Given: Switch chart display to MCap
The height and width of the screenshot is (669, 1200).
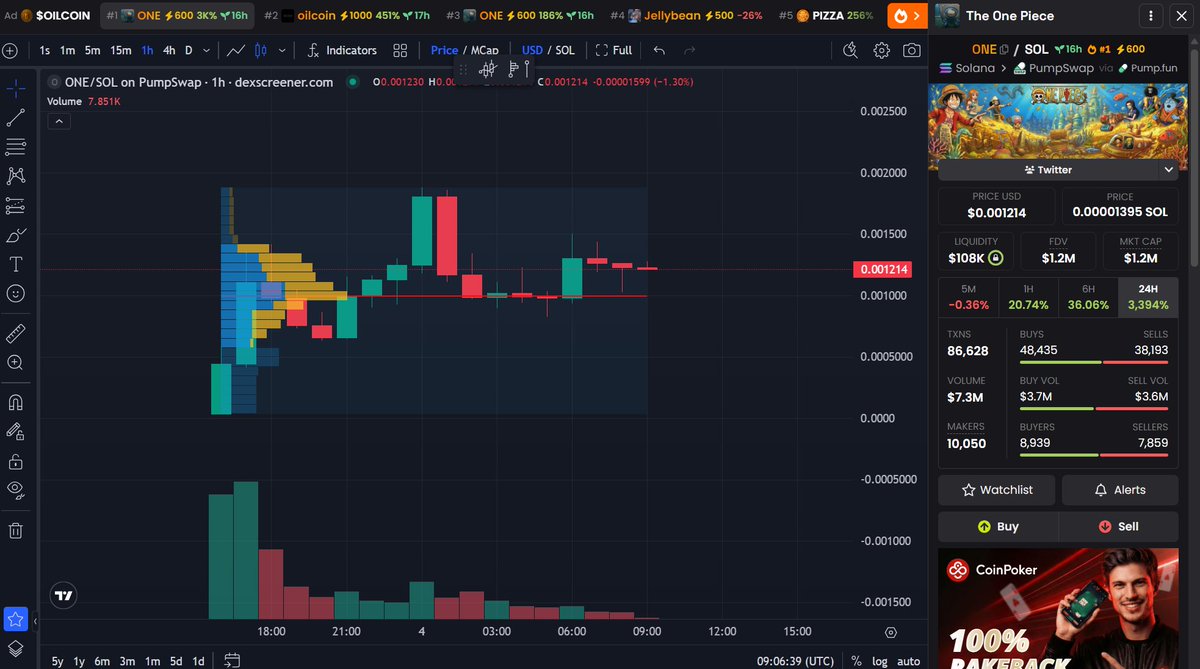Looking at the screenshot, I should point(485,50).
